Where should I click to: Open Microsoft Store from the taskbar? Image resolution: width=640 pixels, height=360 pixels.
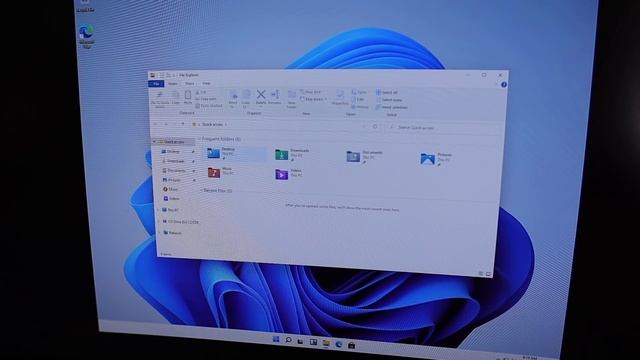(351, 345)
